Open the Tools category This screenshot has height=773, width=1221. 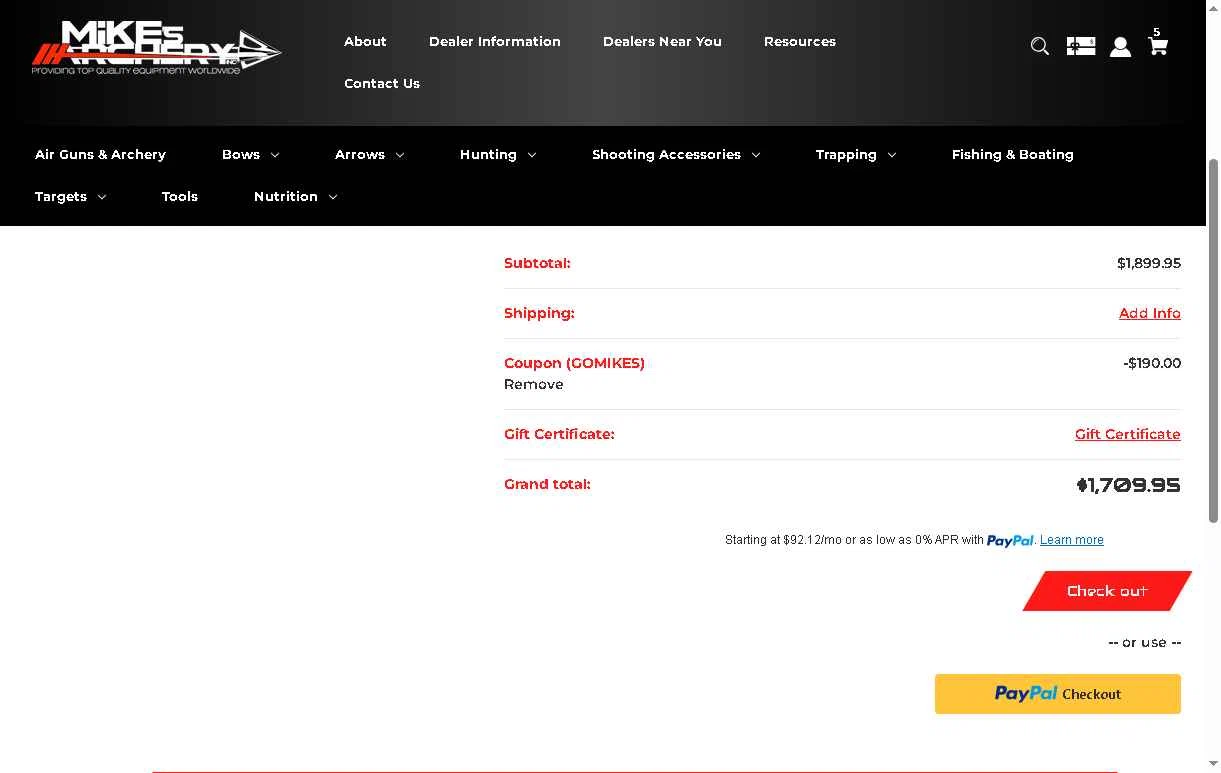point(180,196)
